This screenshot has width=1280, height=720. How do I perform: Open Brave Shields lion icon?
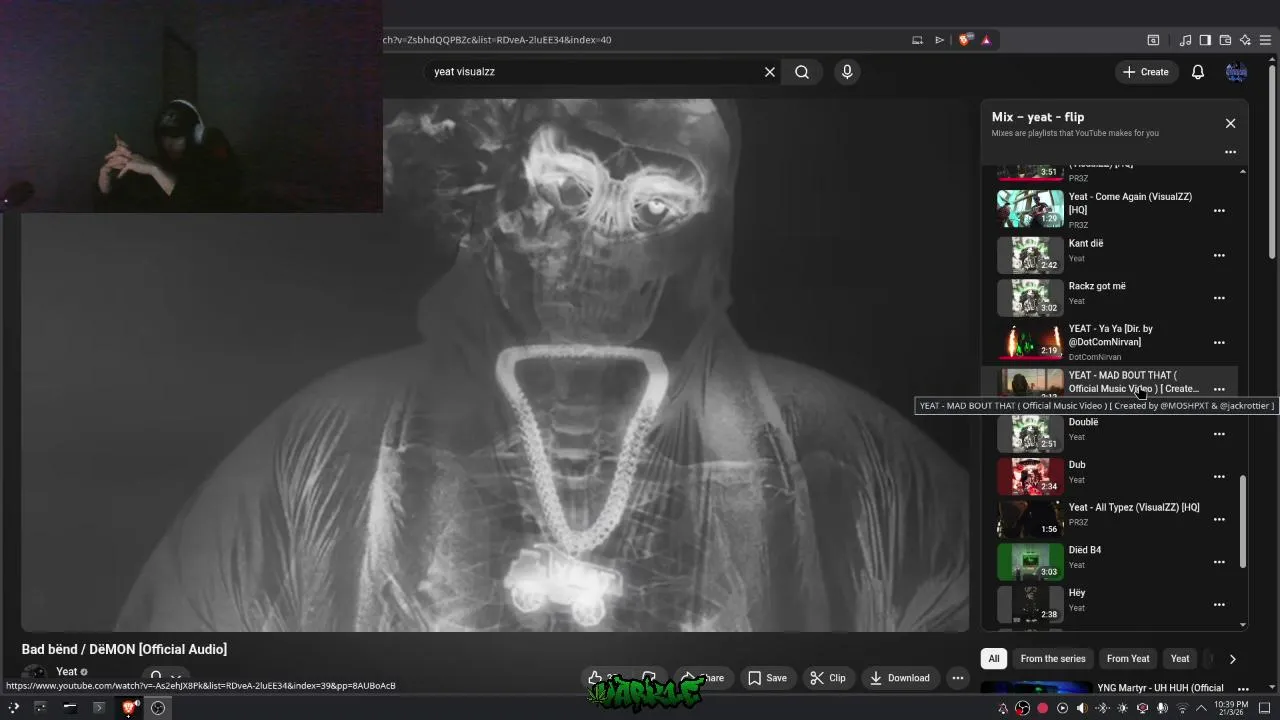964,40
